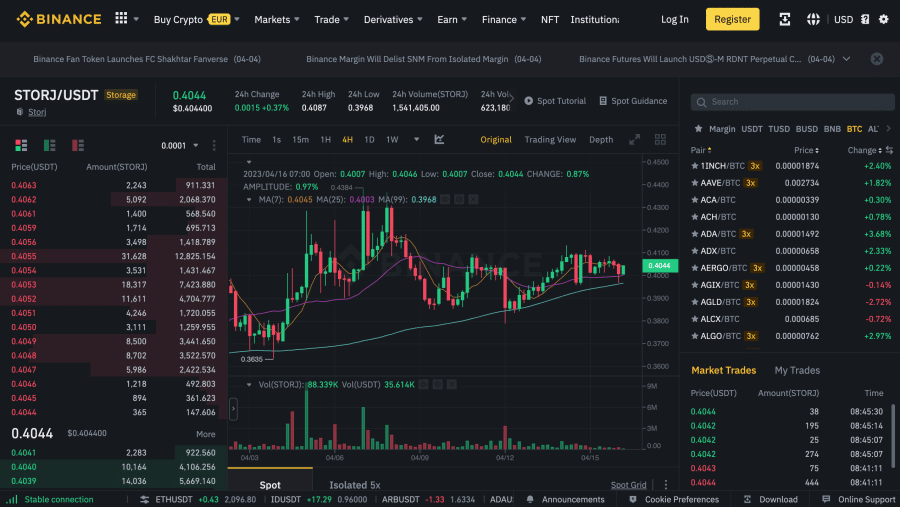Open MA indicator settings icon
Viewport: 900px width, 507px height.
(459, 199)
